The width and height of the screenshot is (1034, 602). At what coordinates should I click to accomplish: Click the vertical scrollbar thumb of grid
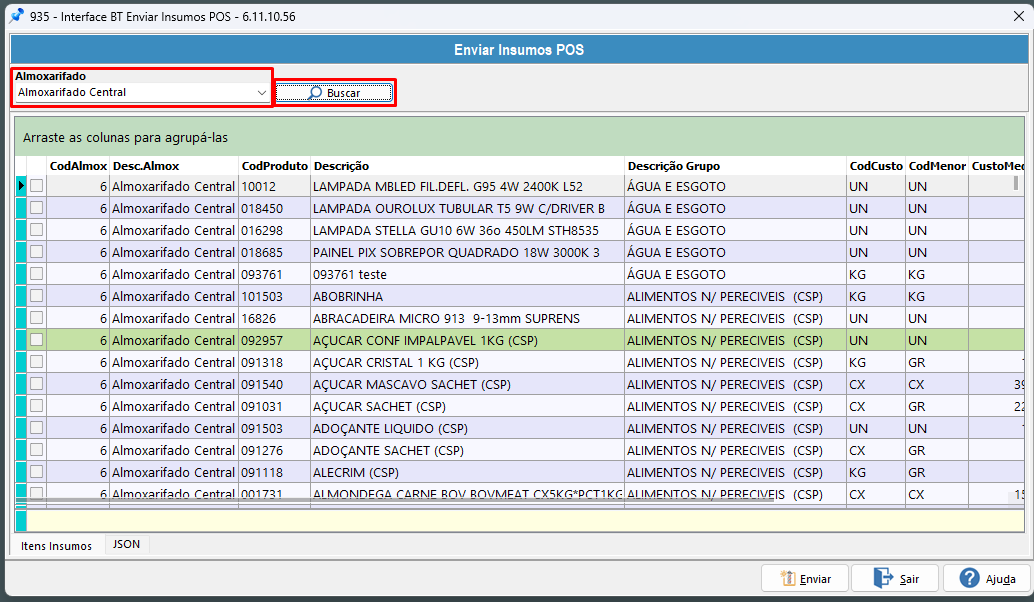(x=1016, y=183)
